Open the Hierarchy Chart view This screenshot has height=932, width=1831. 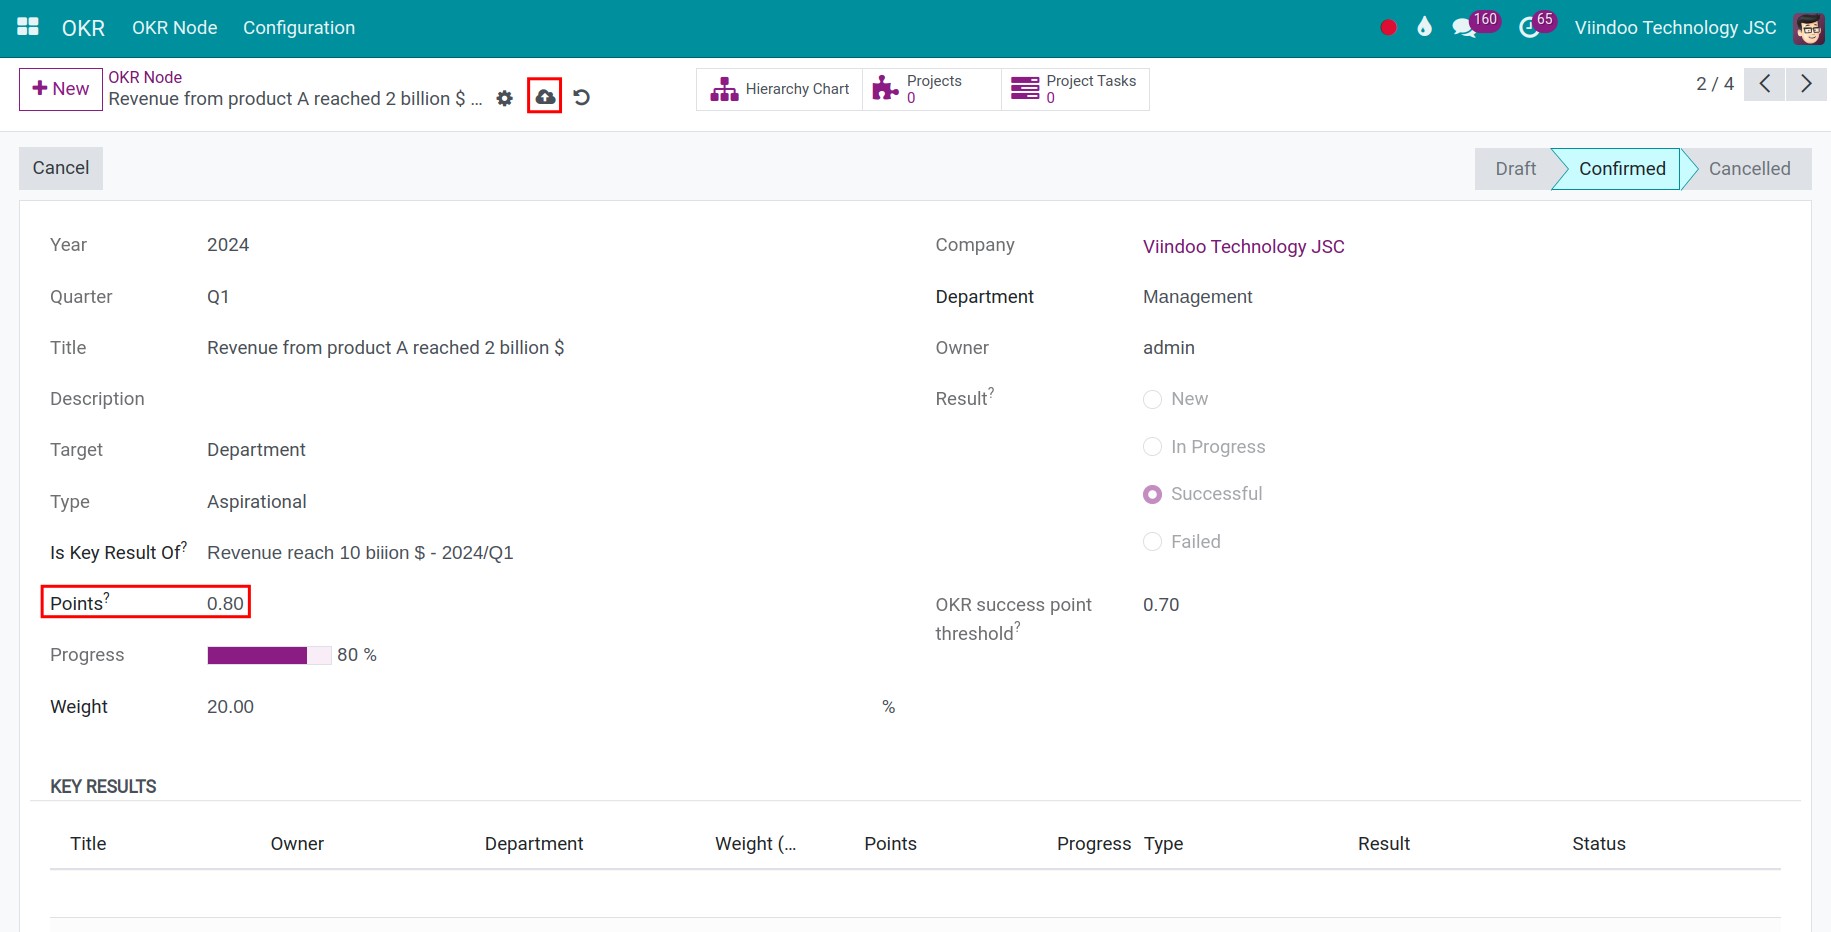click(780, 89)
